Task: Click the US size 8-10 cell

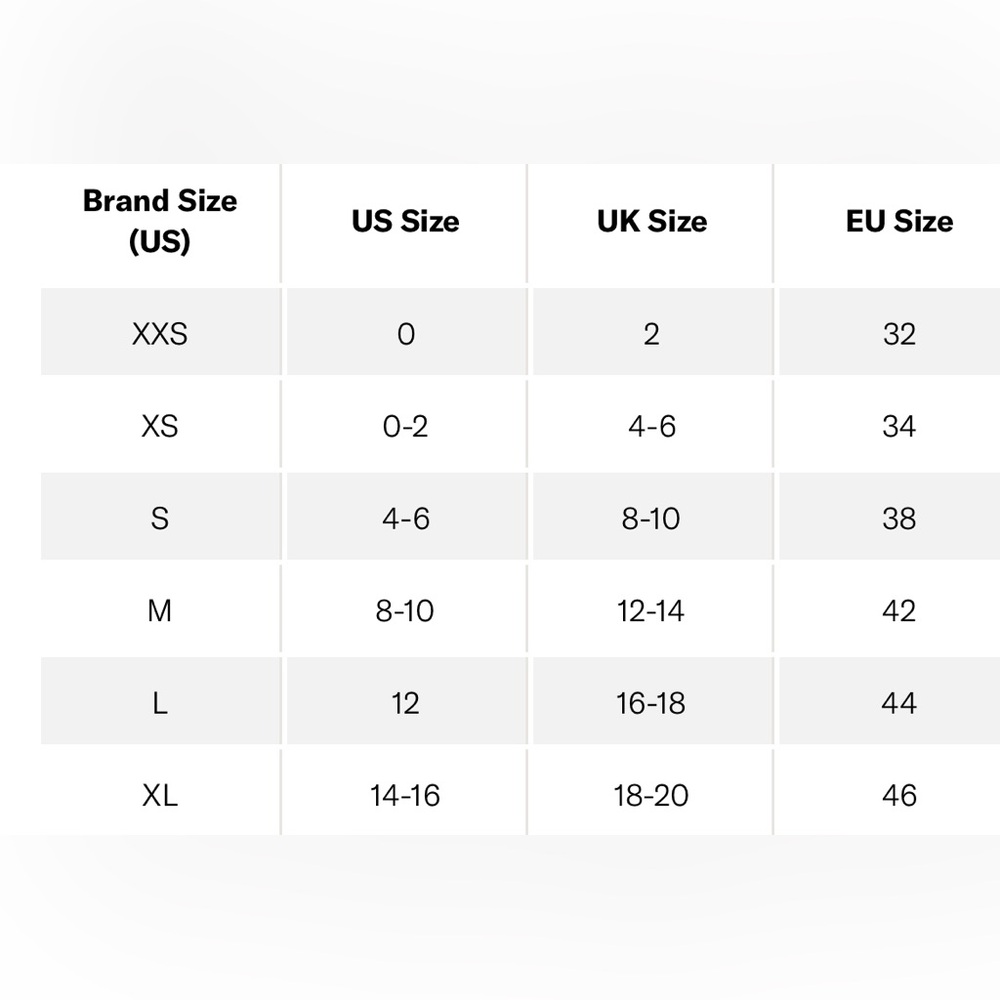Action: pos(406,610)
